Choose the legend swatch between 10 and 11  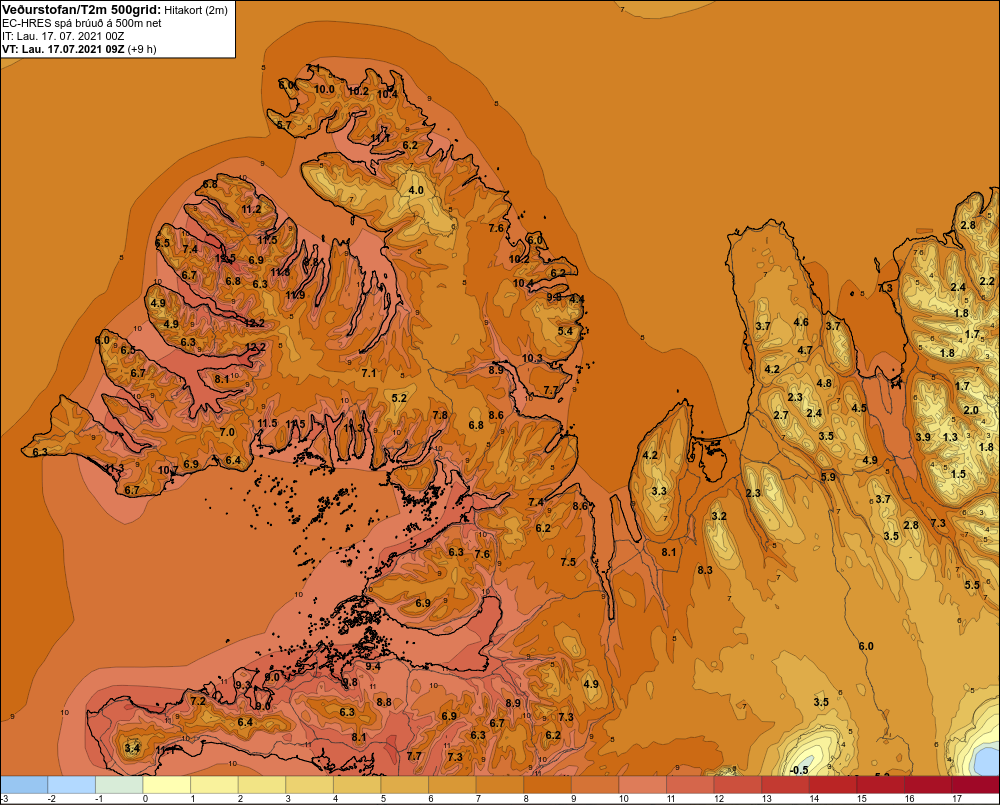(642, 785)
